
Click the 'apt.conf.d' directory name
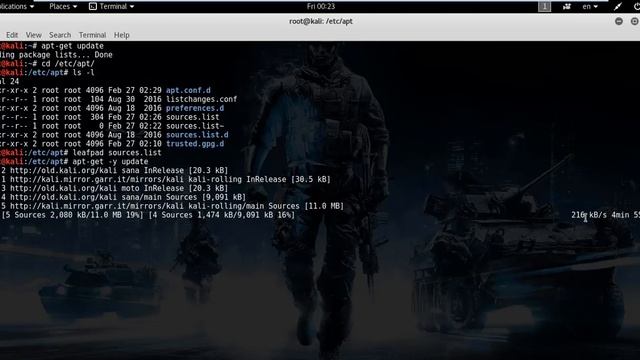tap(188, 91)
